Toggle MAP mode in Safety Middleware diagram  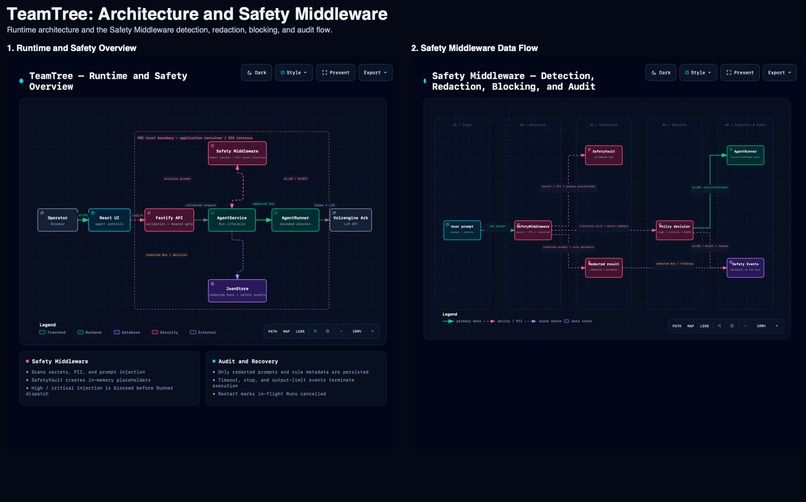(x=690, y=326)
